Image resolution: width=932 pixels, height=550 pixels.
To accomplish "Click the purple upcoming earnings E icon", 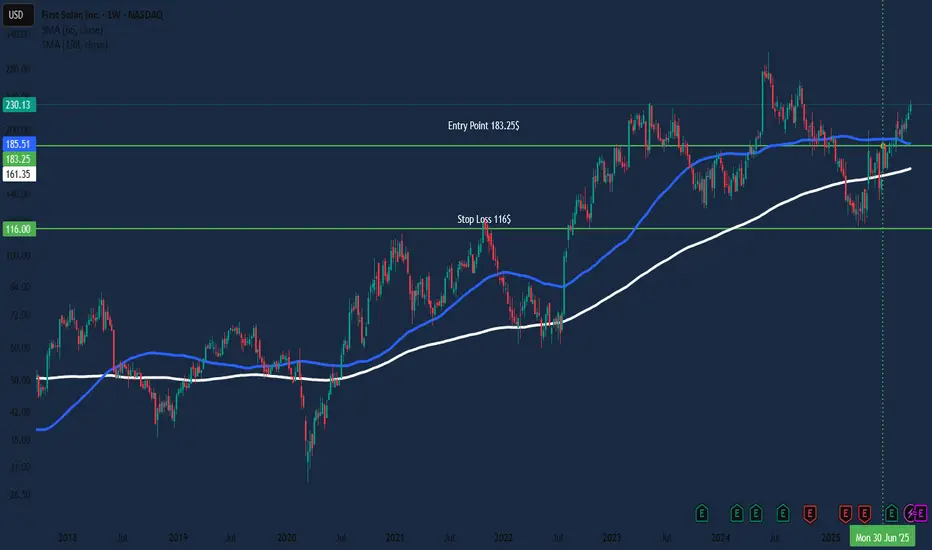I will click(x=921, y=513).
